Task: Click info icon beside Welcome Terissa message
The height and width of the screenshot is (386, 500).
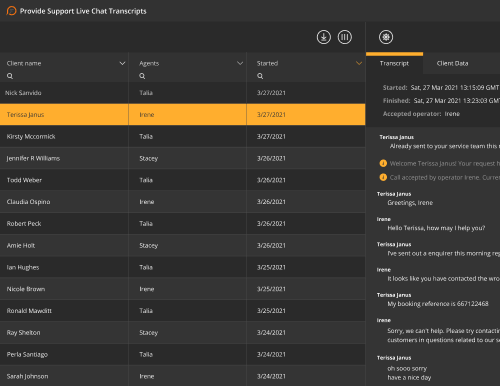Action: [383, 163]
